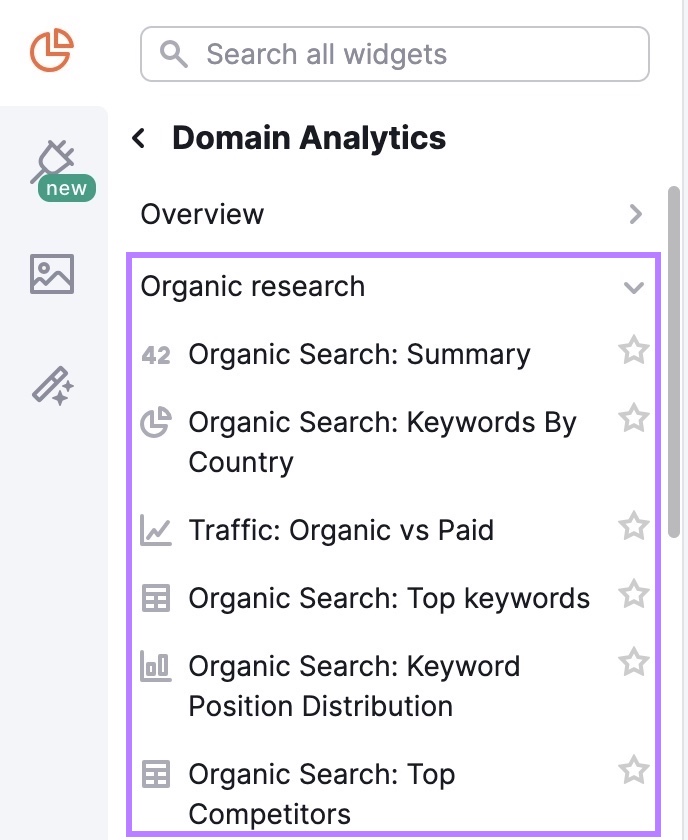Image resolution: width=688 pixels, height=840 pixels.
Task: Add Organic Search: Keyword Position Distribution widget
Action: (354, 686)
